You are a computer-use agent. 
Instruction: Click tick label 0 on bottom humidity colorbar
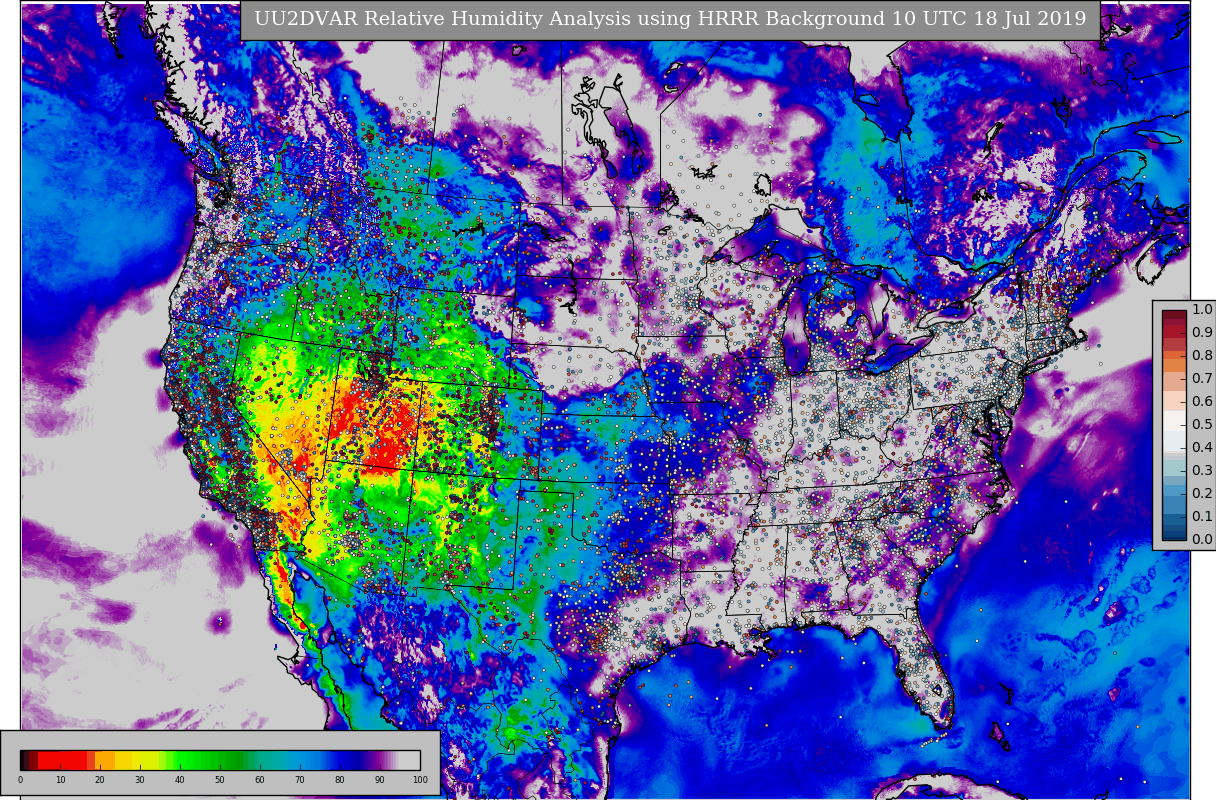(x=20, y=780)
